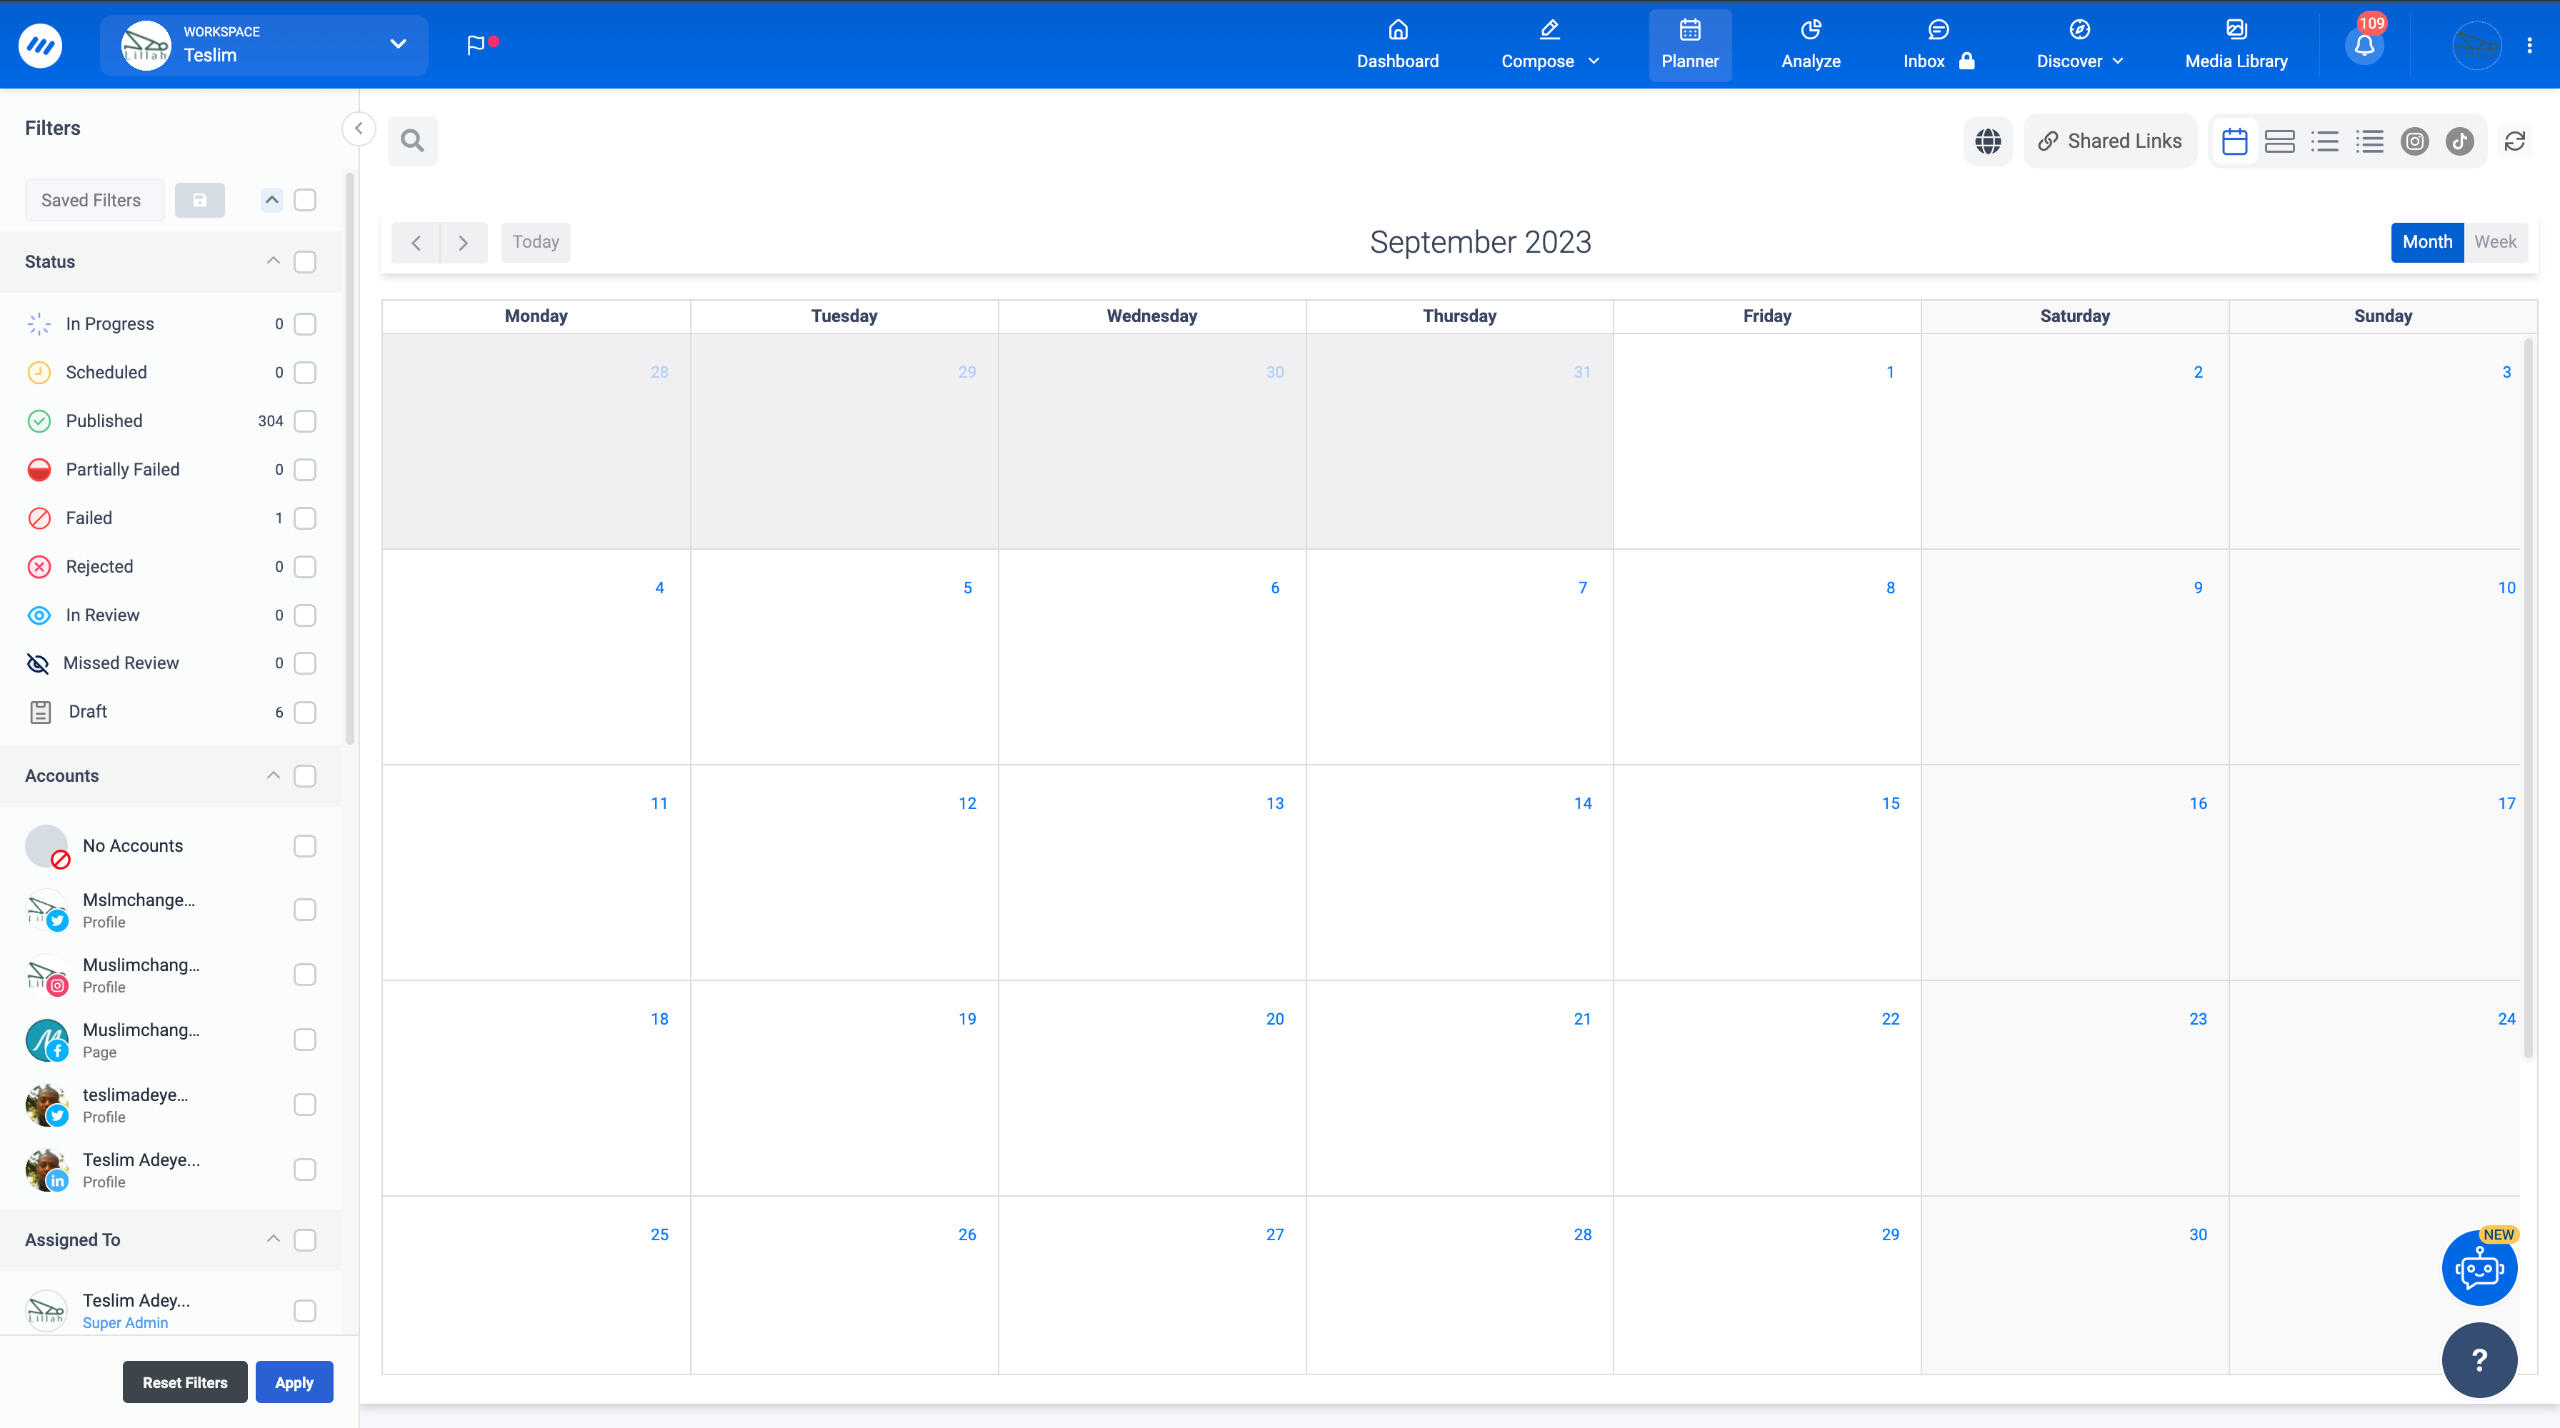Click the Today button
This screenshot has height=1428, width=2560.
tap(535, 242)
